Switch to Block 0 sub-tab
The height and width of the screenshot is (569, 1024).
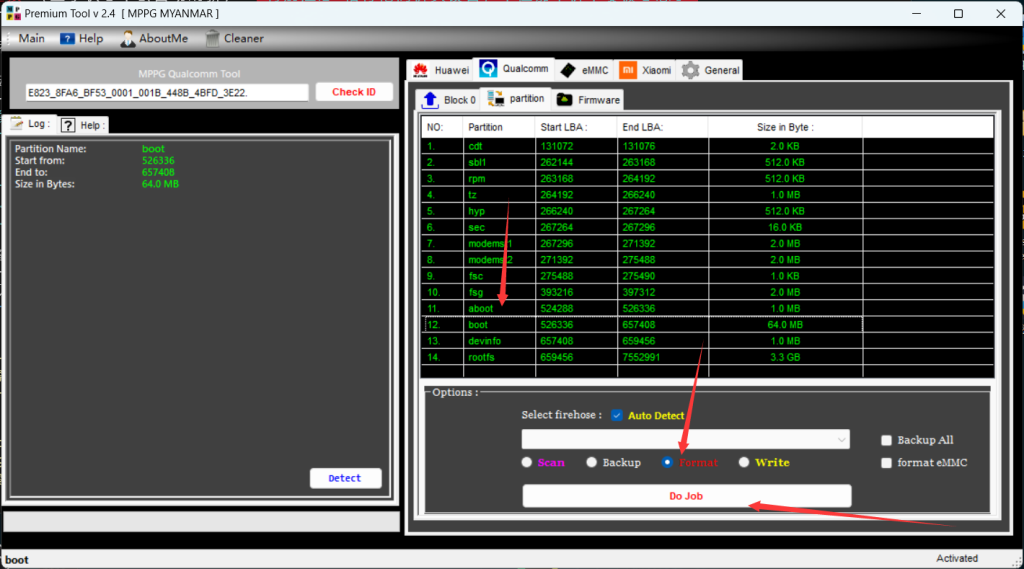pos(448,99)
